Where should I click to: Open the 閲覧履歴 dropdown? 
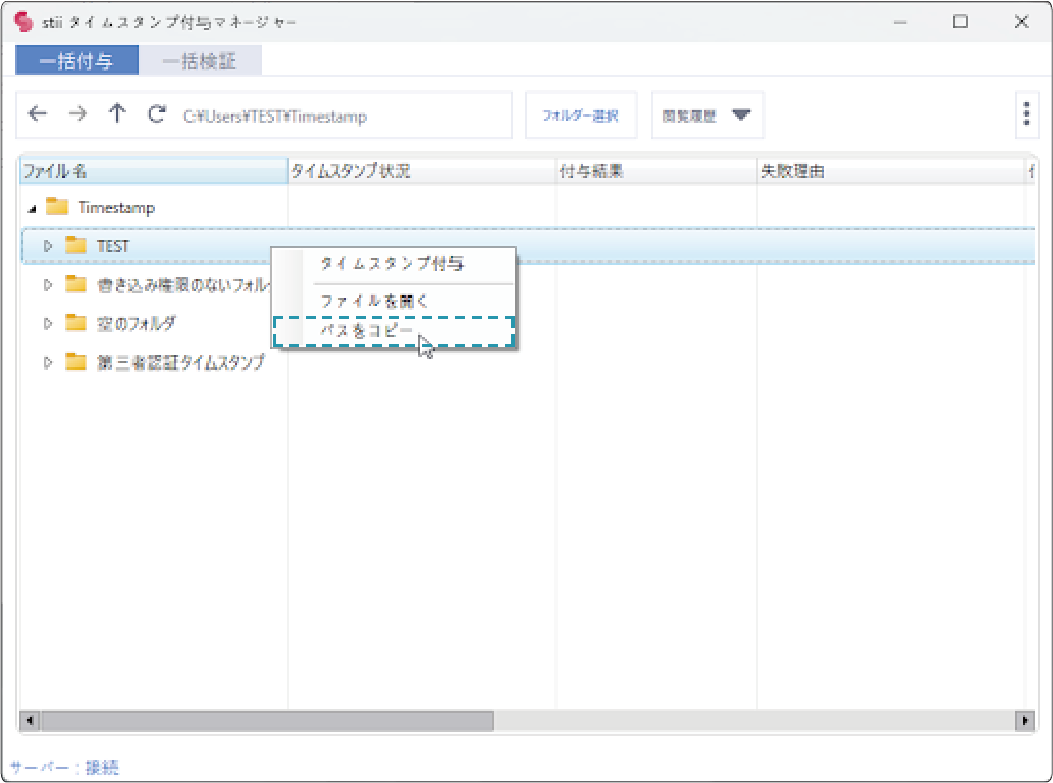pyautogui.click(x=707, y=115)
